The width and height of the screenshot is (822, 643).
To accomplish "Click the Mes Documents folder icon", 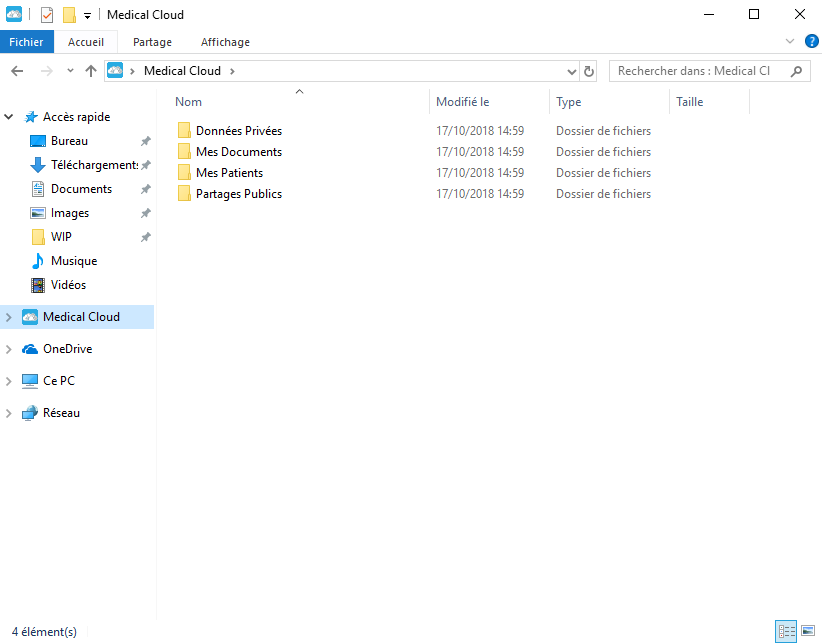I will pos(184,151).
